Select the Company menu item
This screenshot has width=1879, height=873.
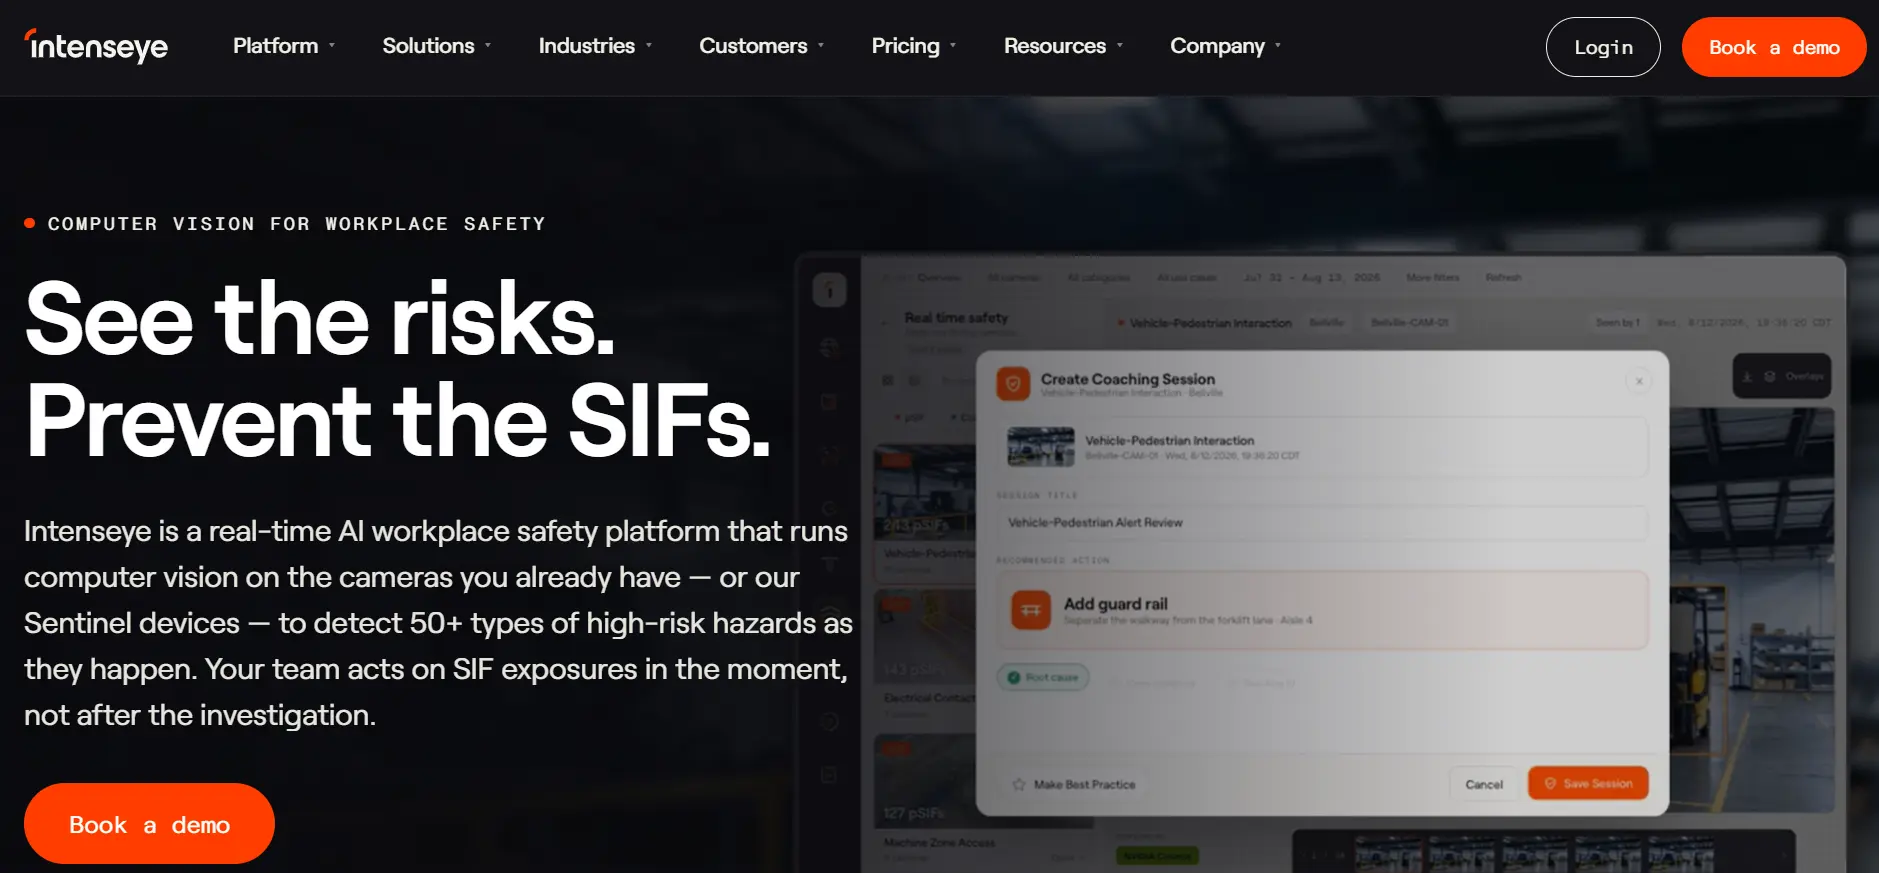(x=1225, y=46)
